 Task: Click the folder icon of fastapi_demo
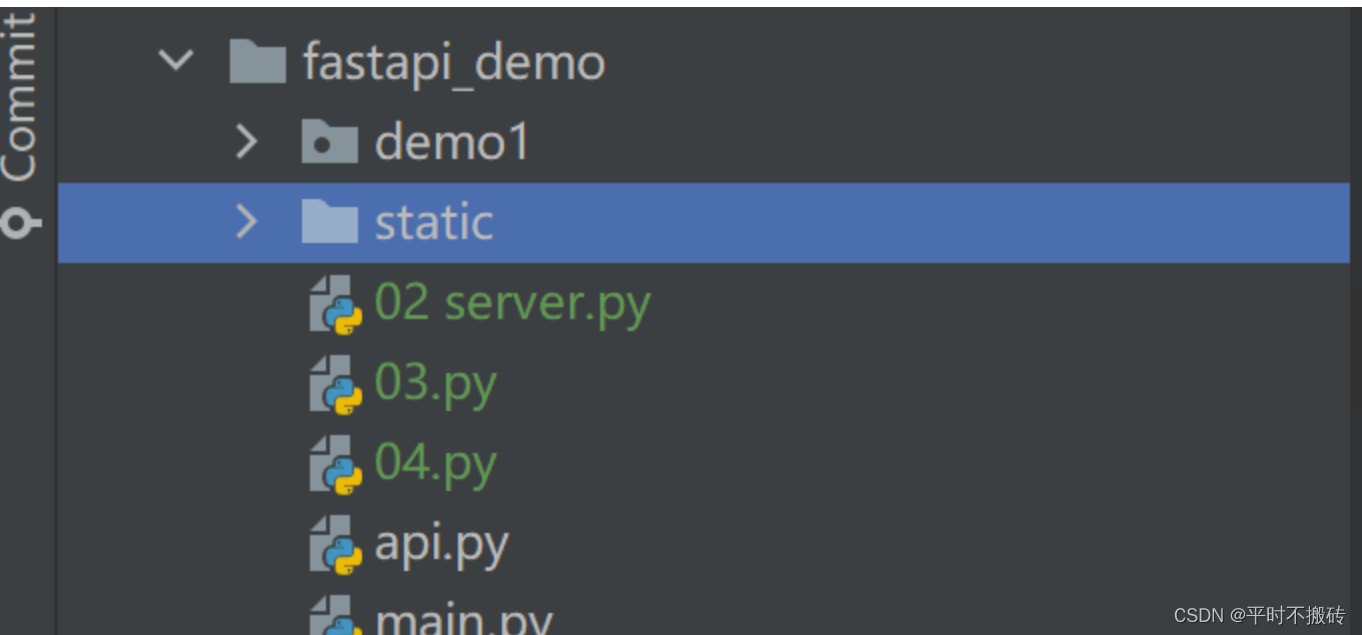[258, 61]
